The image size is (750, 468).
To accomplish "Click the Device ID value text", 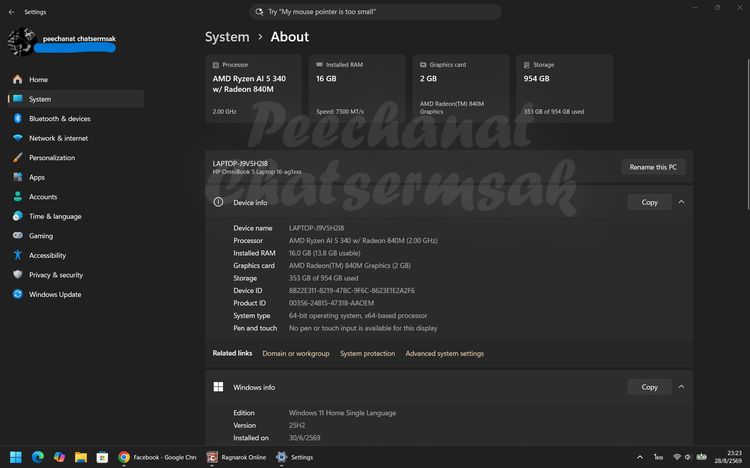I will 352,290.
